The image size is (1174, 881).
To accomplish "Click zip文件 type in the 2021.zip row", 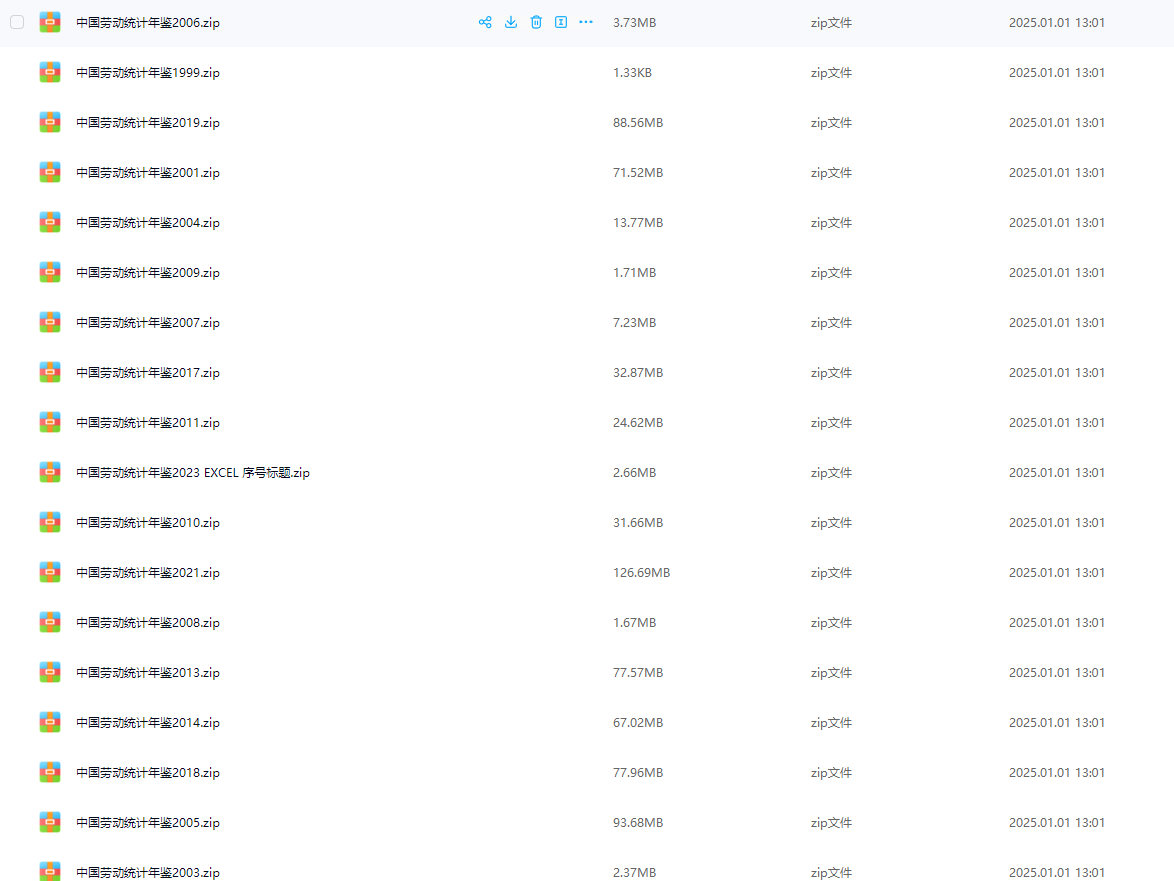I will click(x=831, y=573).
